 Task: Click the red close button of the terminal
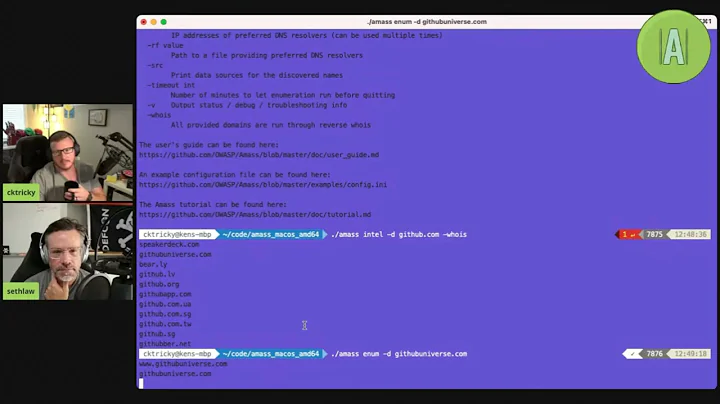(x=143, y=22)
